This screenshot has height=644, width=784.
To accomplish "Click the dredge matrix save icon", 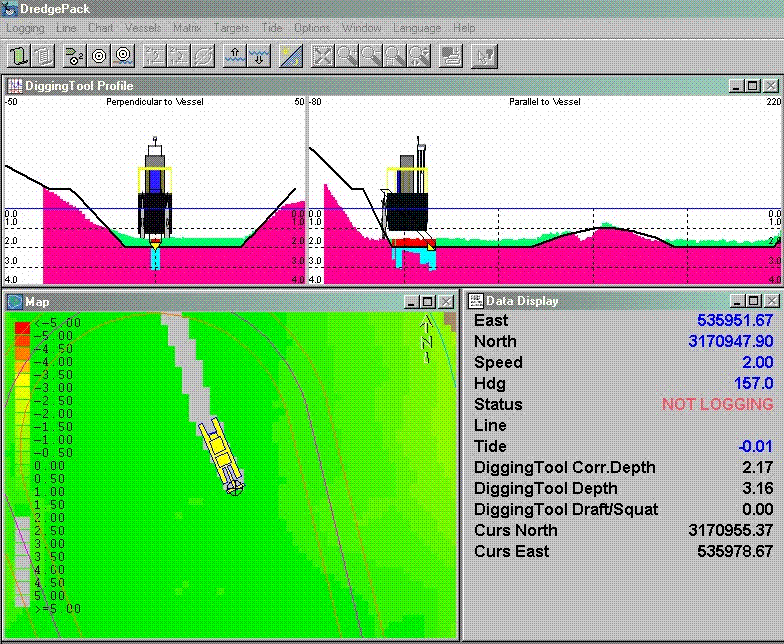I will point(451,56).
